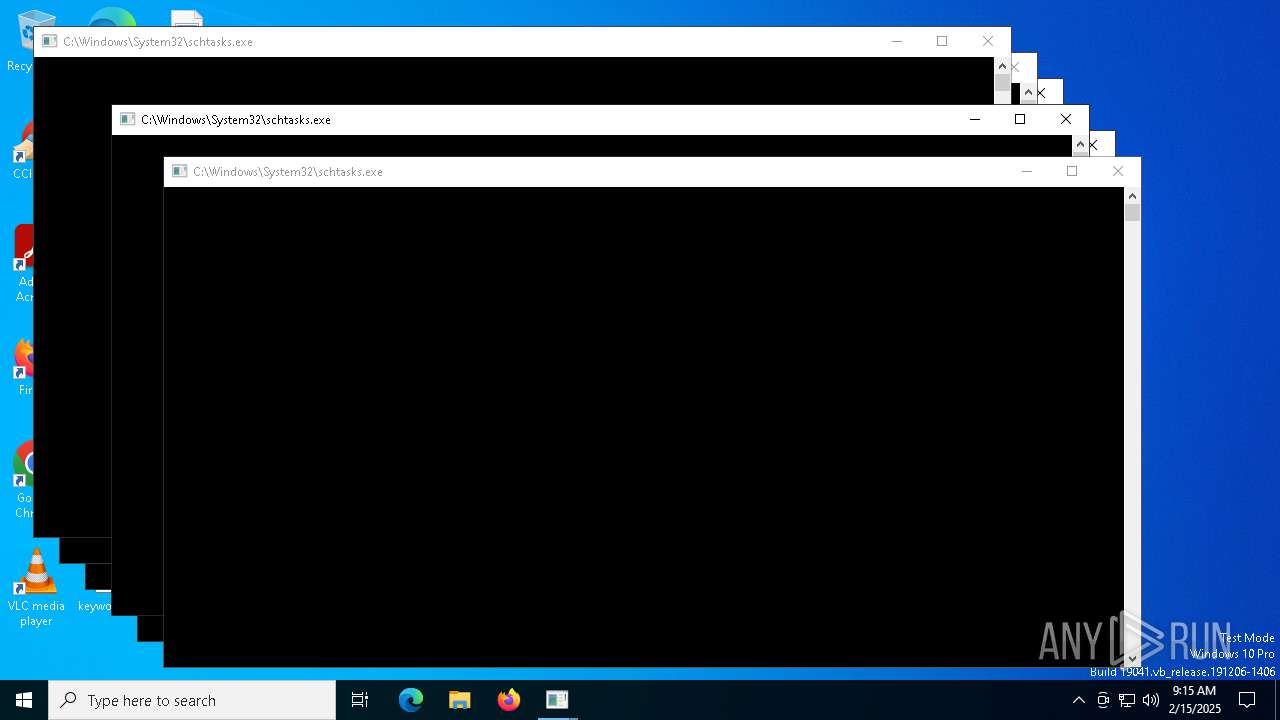Open the Google Chrome desktop shortcut

click(x=22, y=480)
